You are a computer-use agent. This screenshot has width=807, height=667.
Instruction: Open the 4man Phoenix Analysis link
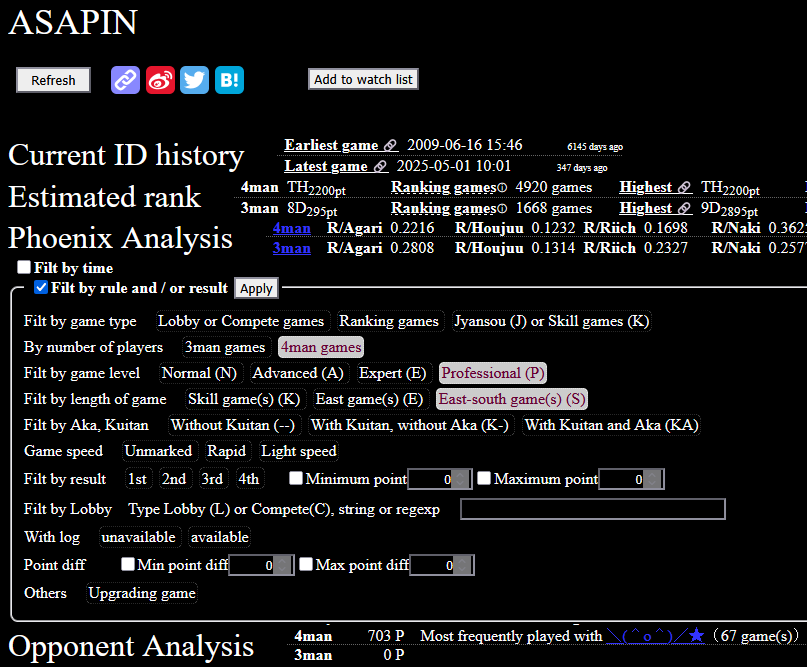pyautogui.click(x=291, y=228)
